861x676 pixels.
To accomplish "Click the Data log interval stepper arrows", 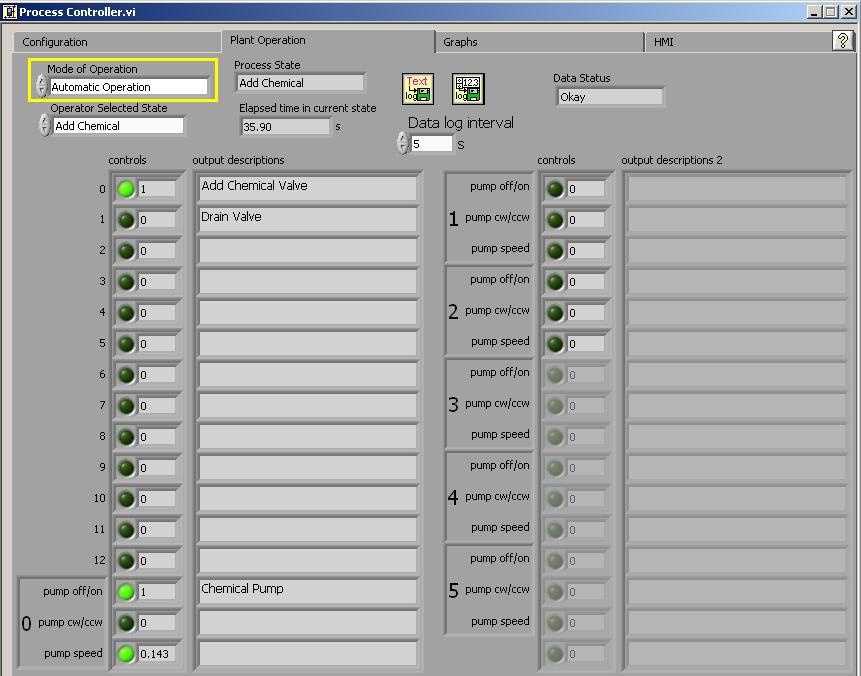I will pyautogui.click(x=402, y=143).
